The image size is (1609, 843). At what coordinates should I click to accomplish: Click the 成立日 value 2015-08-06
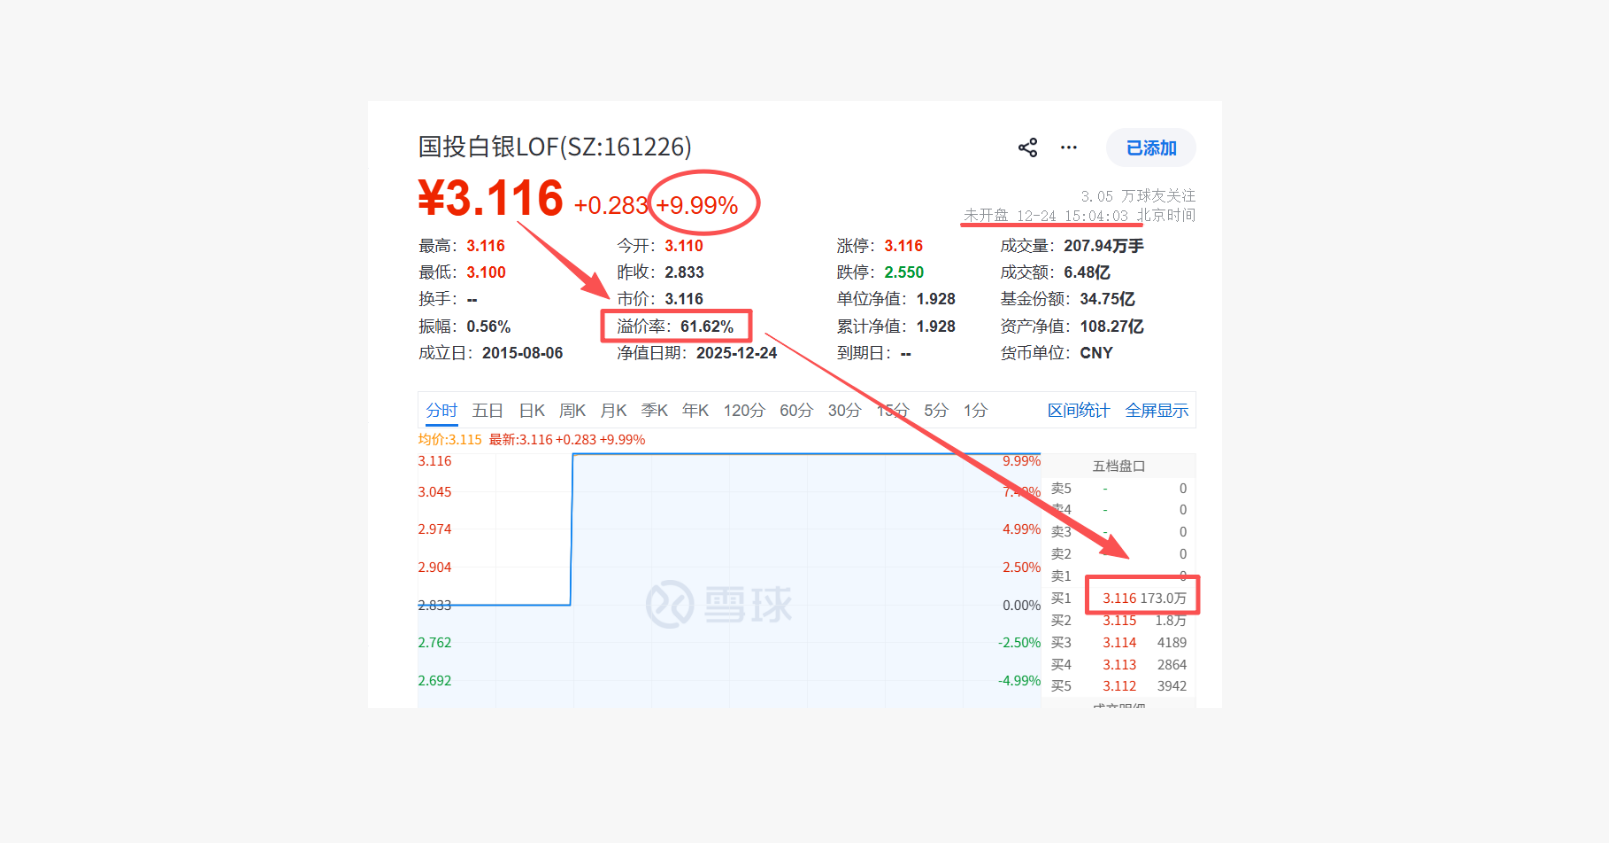(x=523, y=353)
